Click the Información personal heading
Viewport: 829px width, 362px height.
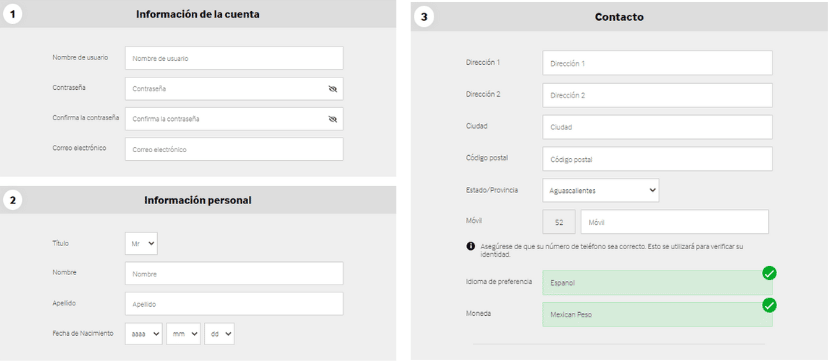click(198, 200)
